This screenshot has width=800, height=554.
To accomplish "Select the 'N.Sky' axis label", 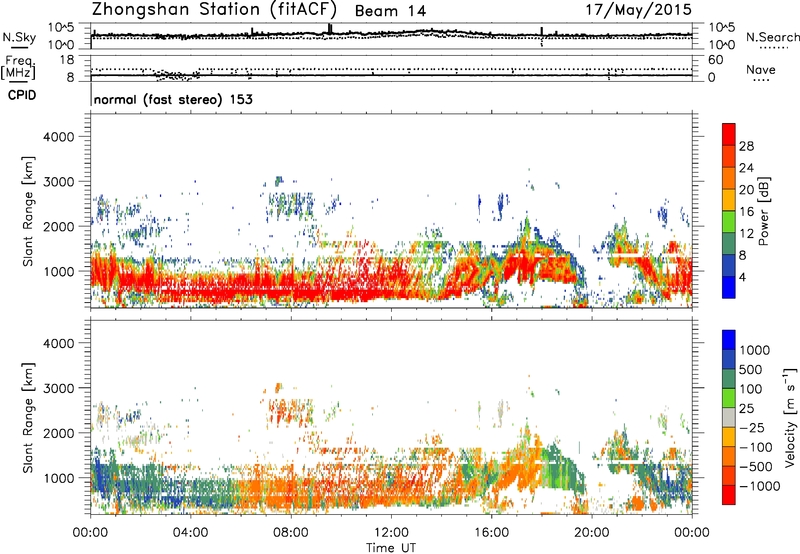I will point(19,37).
